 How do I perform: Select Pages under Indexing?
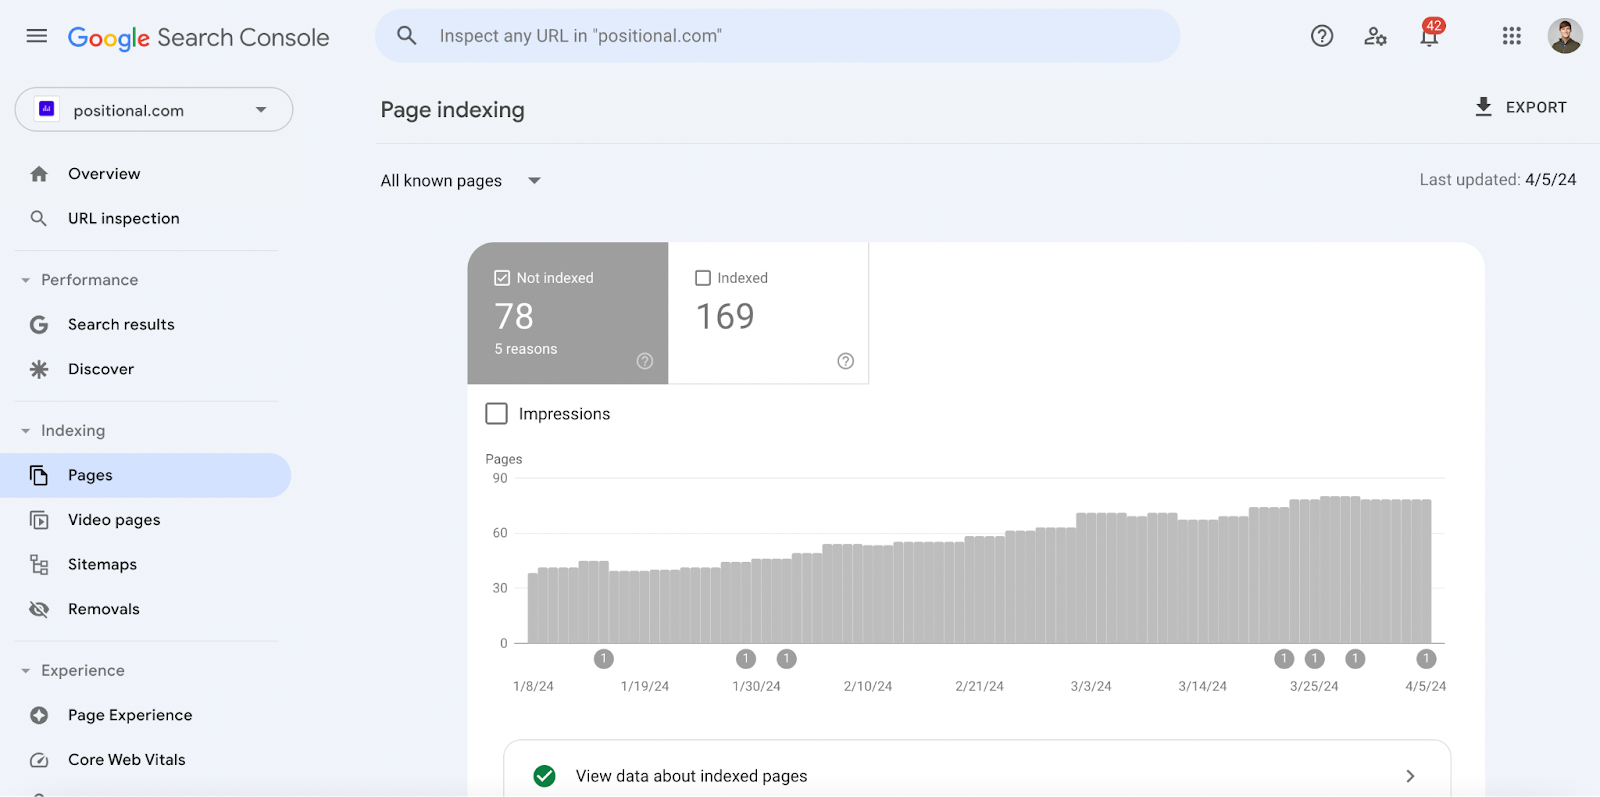pos(146,475)
